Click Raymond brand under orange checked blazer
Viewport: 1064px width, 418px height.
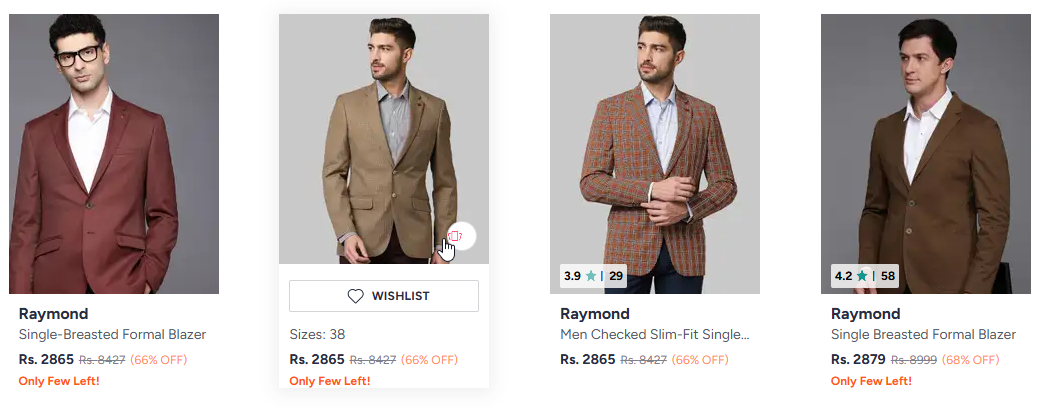(594, 314)
